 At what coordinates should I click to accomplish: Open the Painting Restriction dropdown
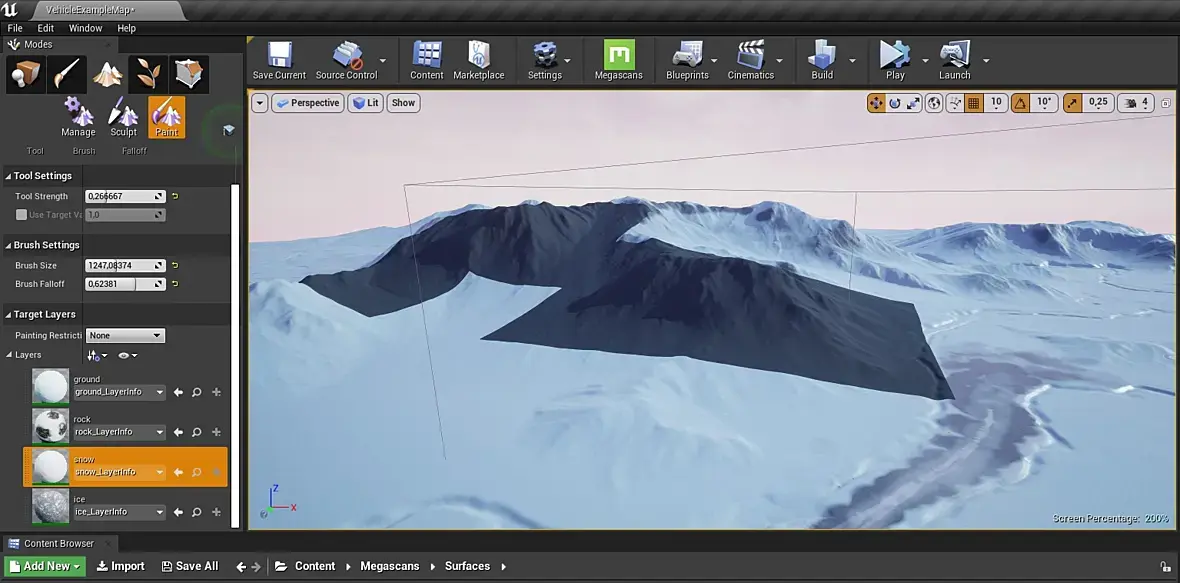coord(125,336)
